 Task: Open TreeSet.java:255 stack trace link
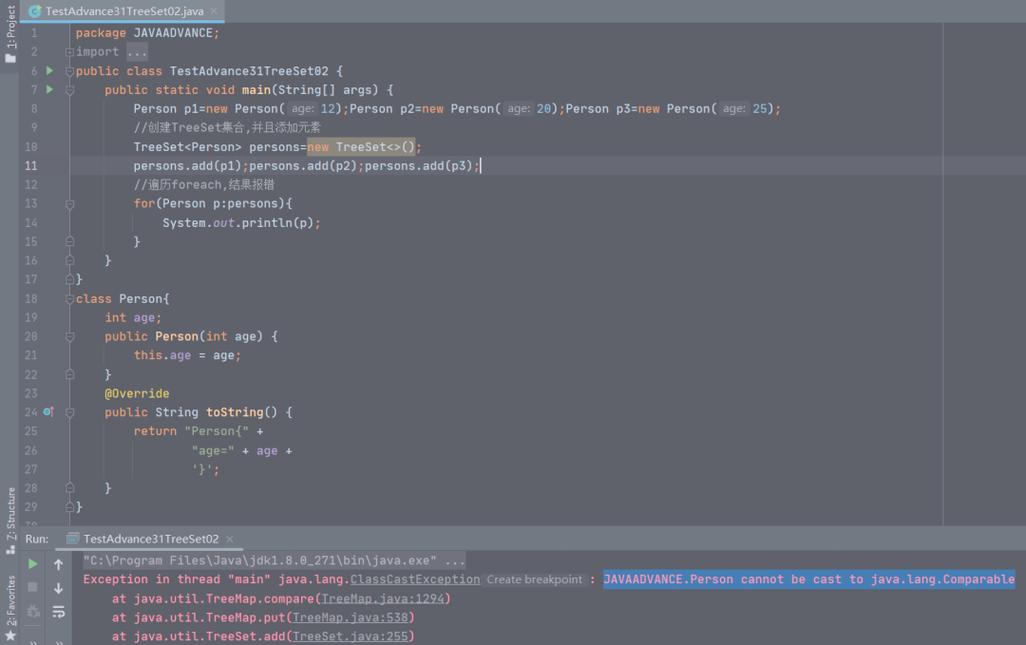click(350, 636)
